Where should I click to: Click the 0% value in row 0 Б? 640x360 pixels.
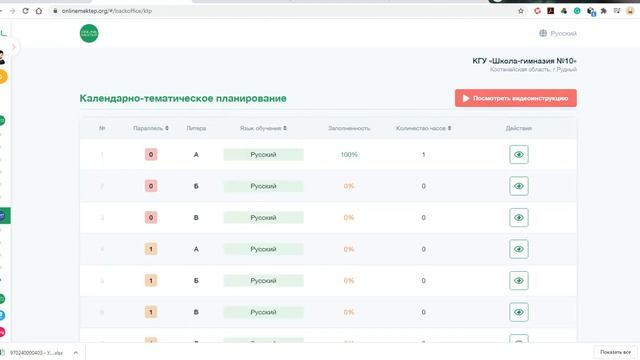(x=349, y=186)
